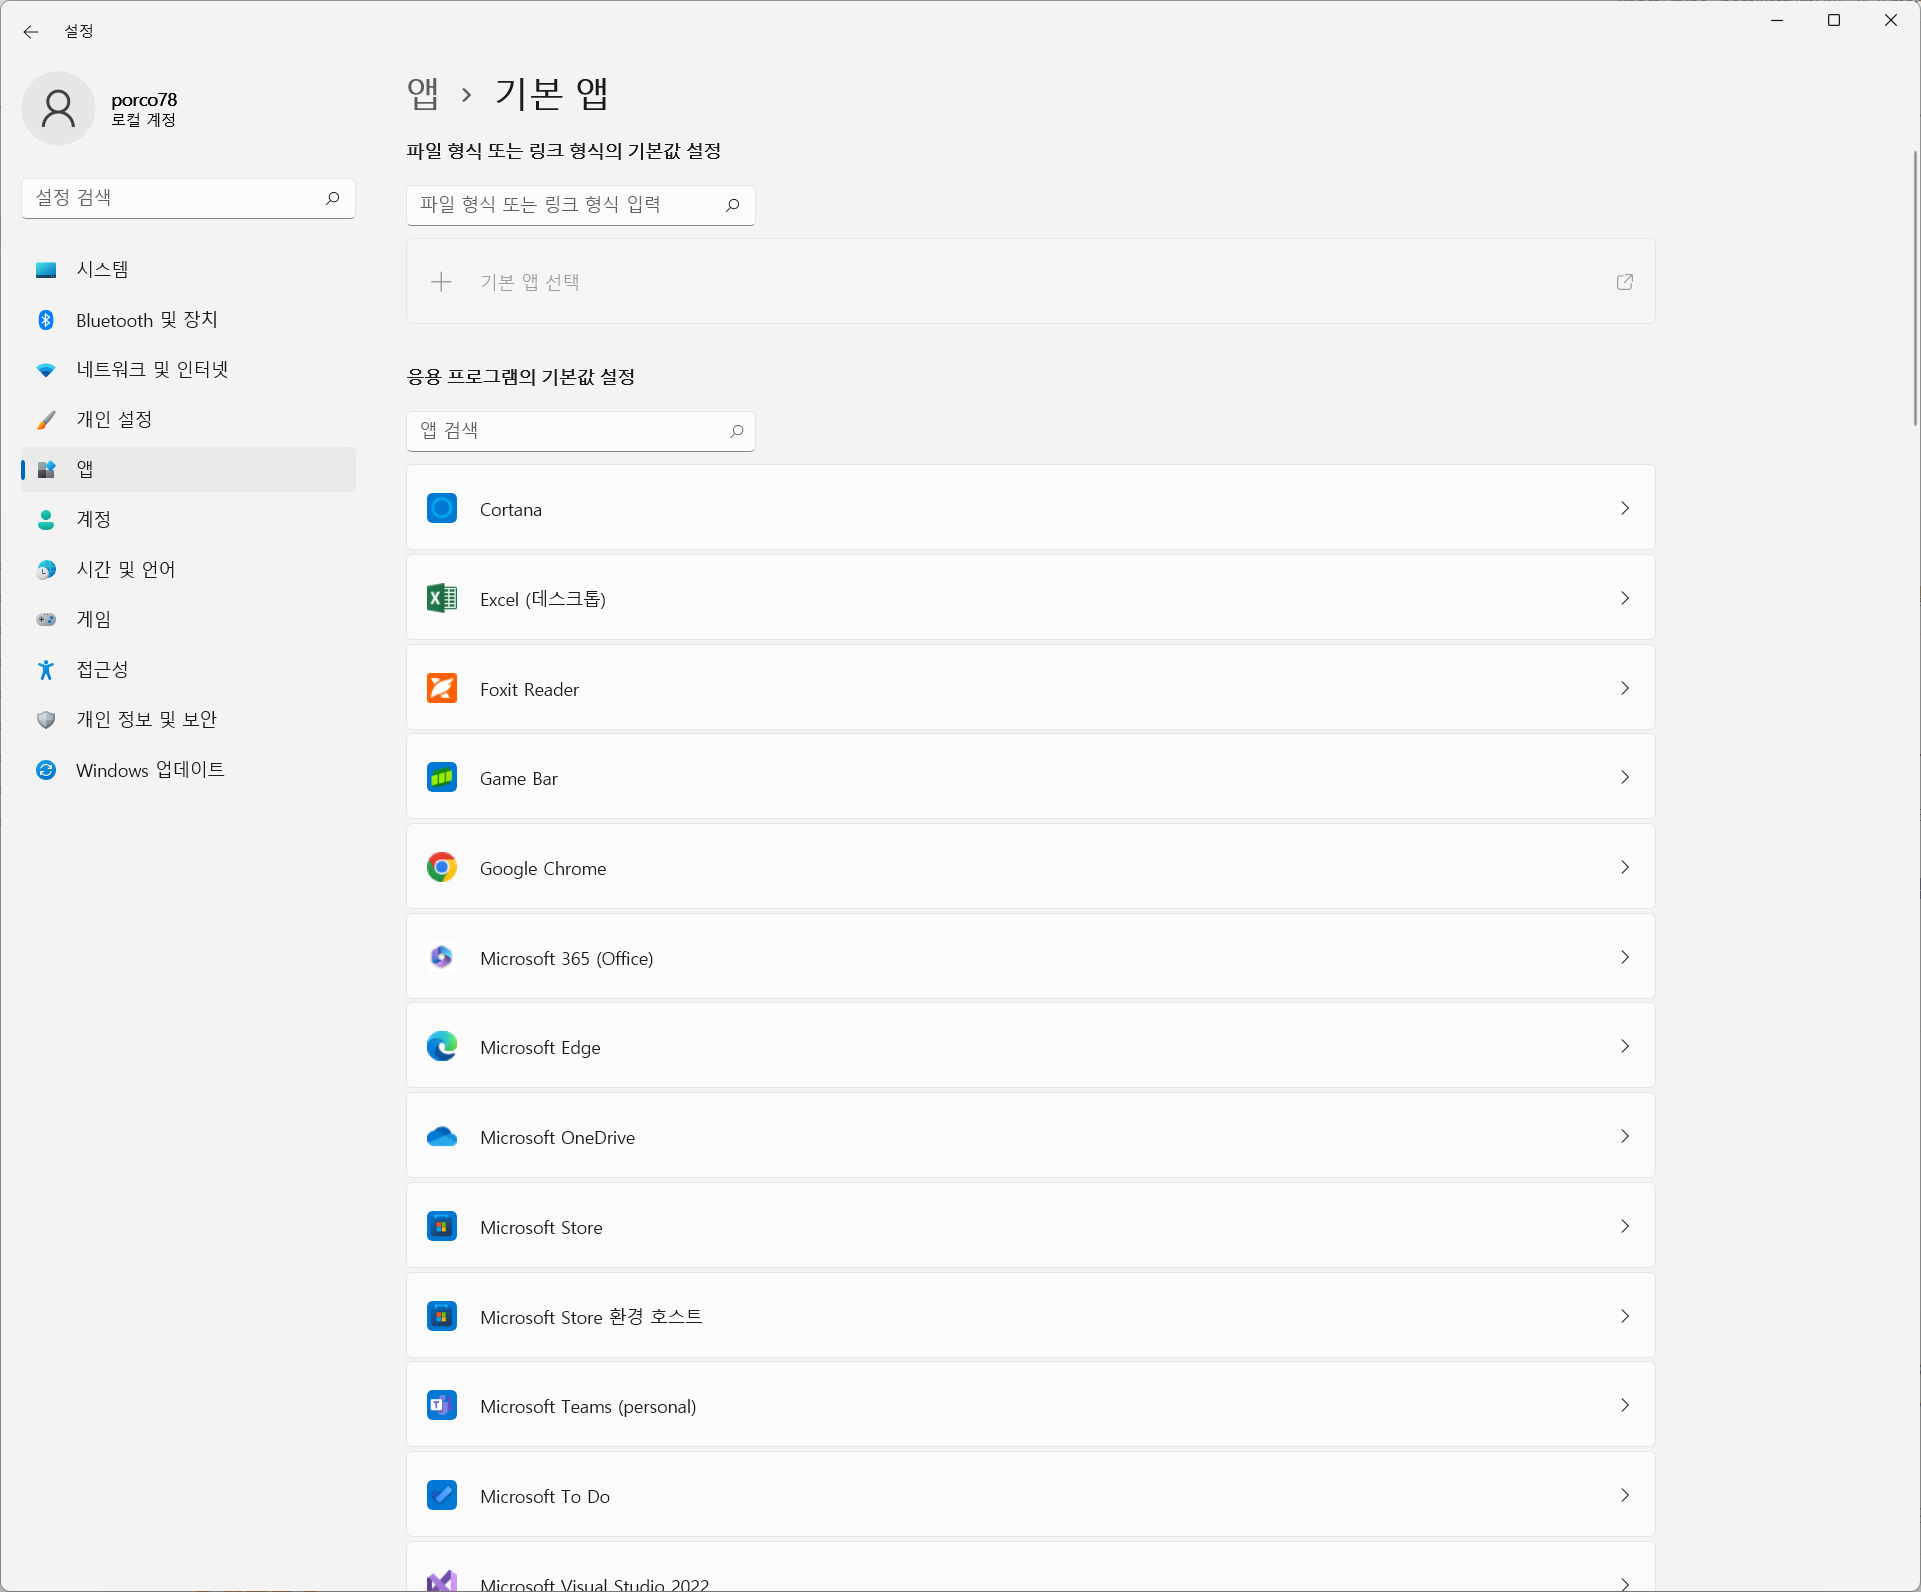Click the Microsoft OneDrive cloud icon

point(442,1136)
